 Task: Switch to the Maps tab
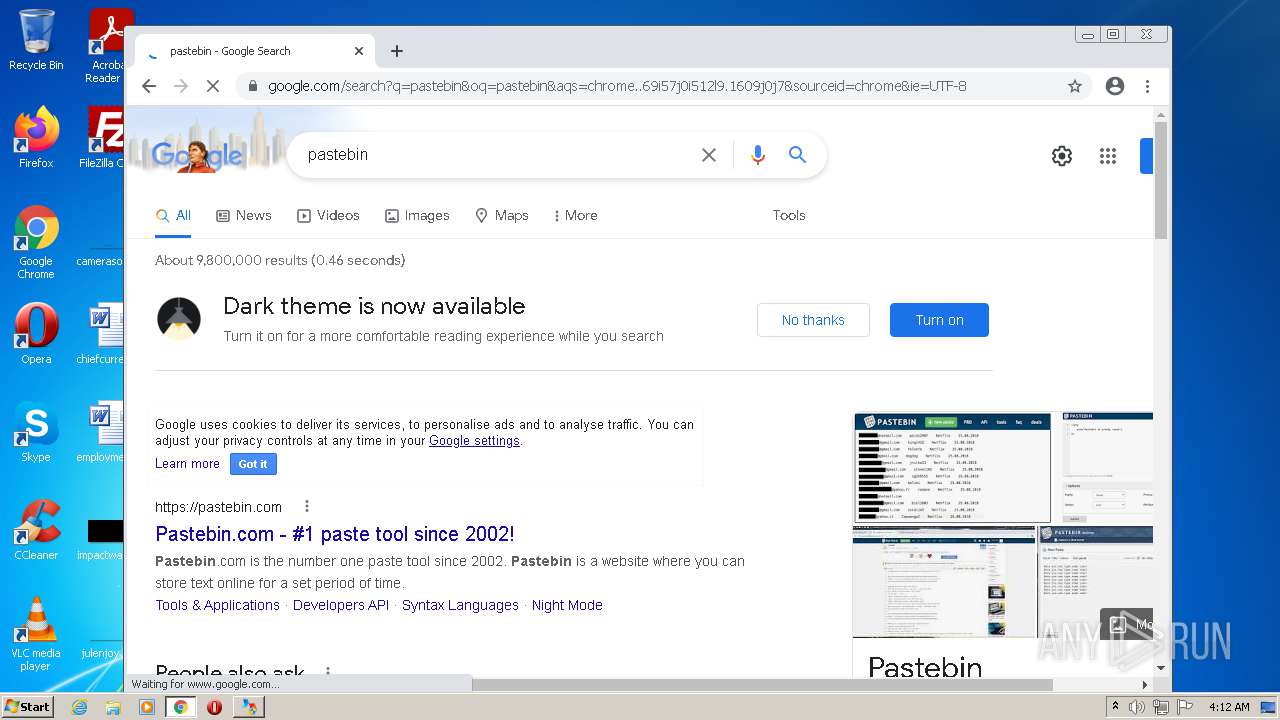[x=502, y=215]
